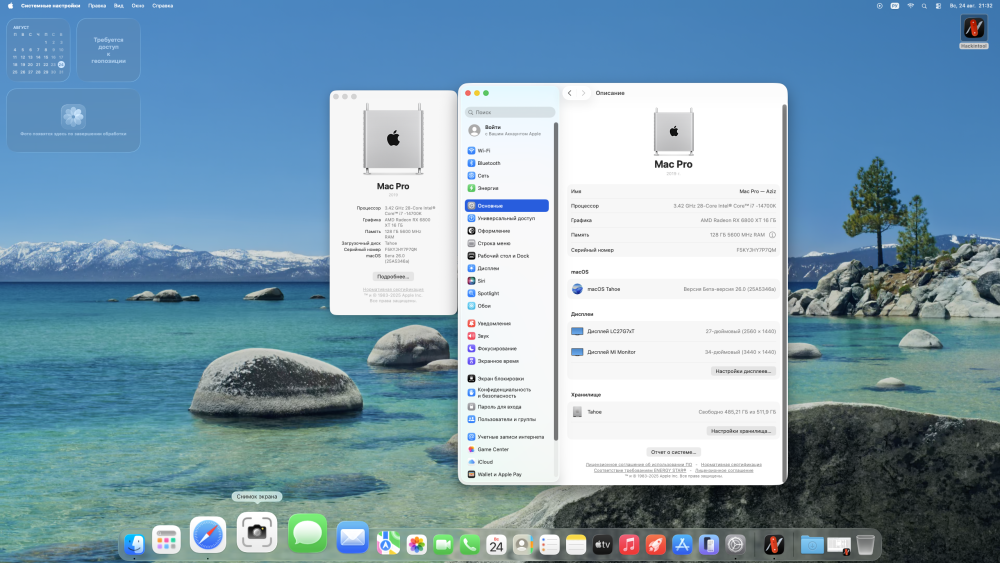
Task: Select Дисплеи in the settings sidebar
Action: 507,268
